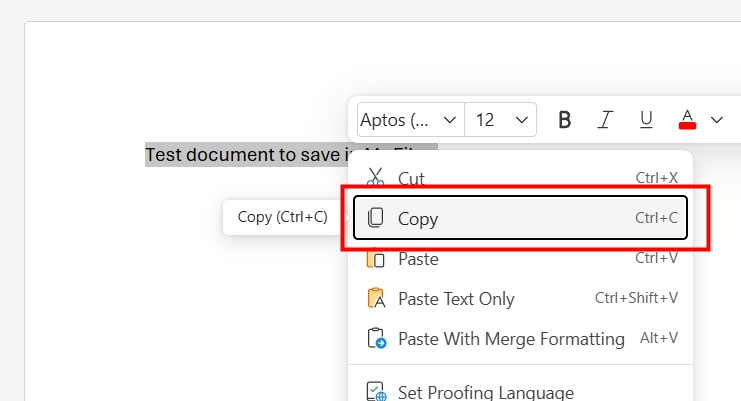Expand the font size 12 dropdown

pos(522,120)
